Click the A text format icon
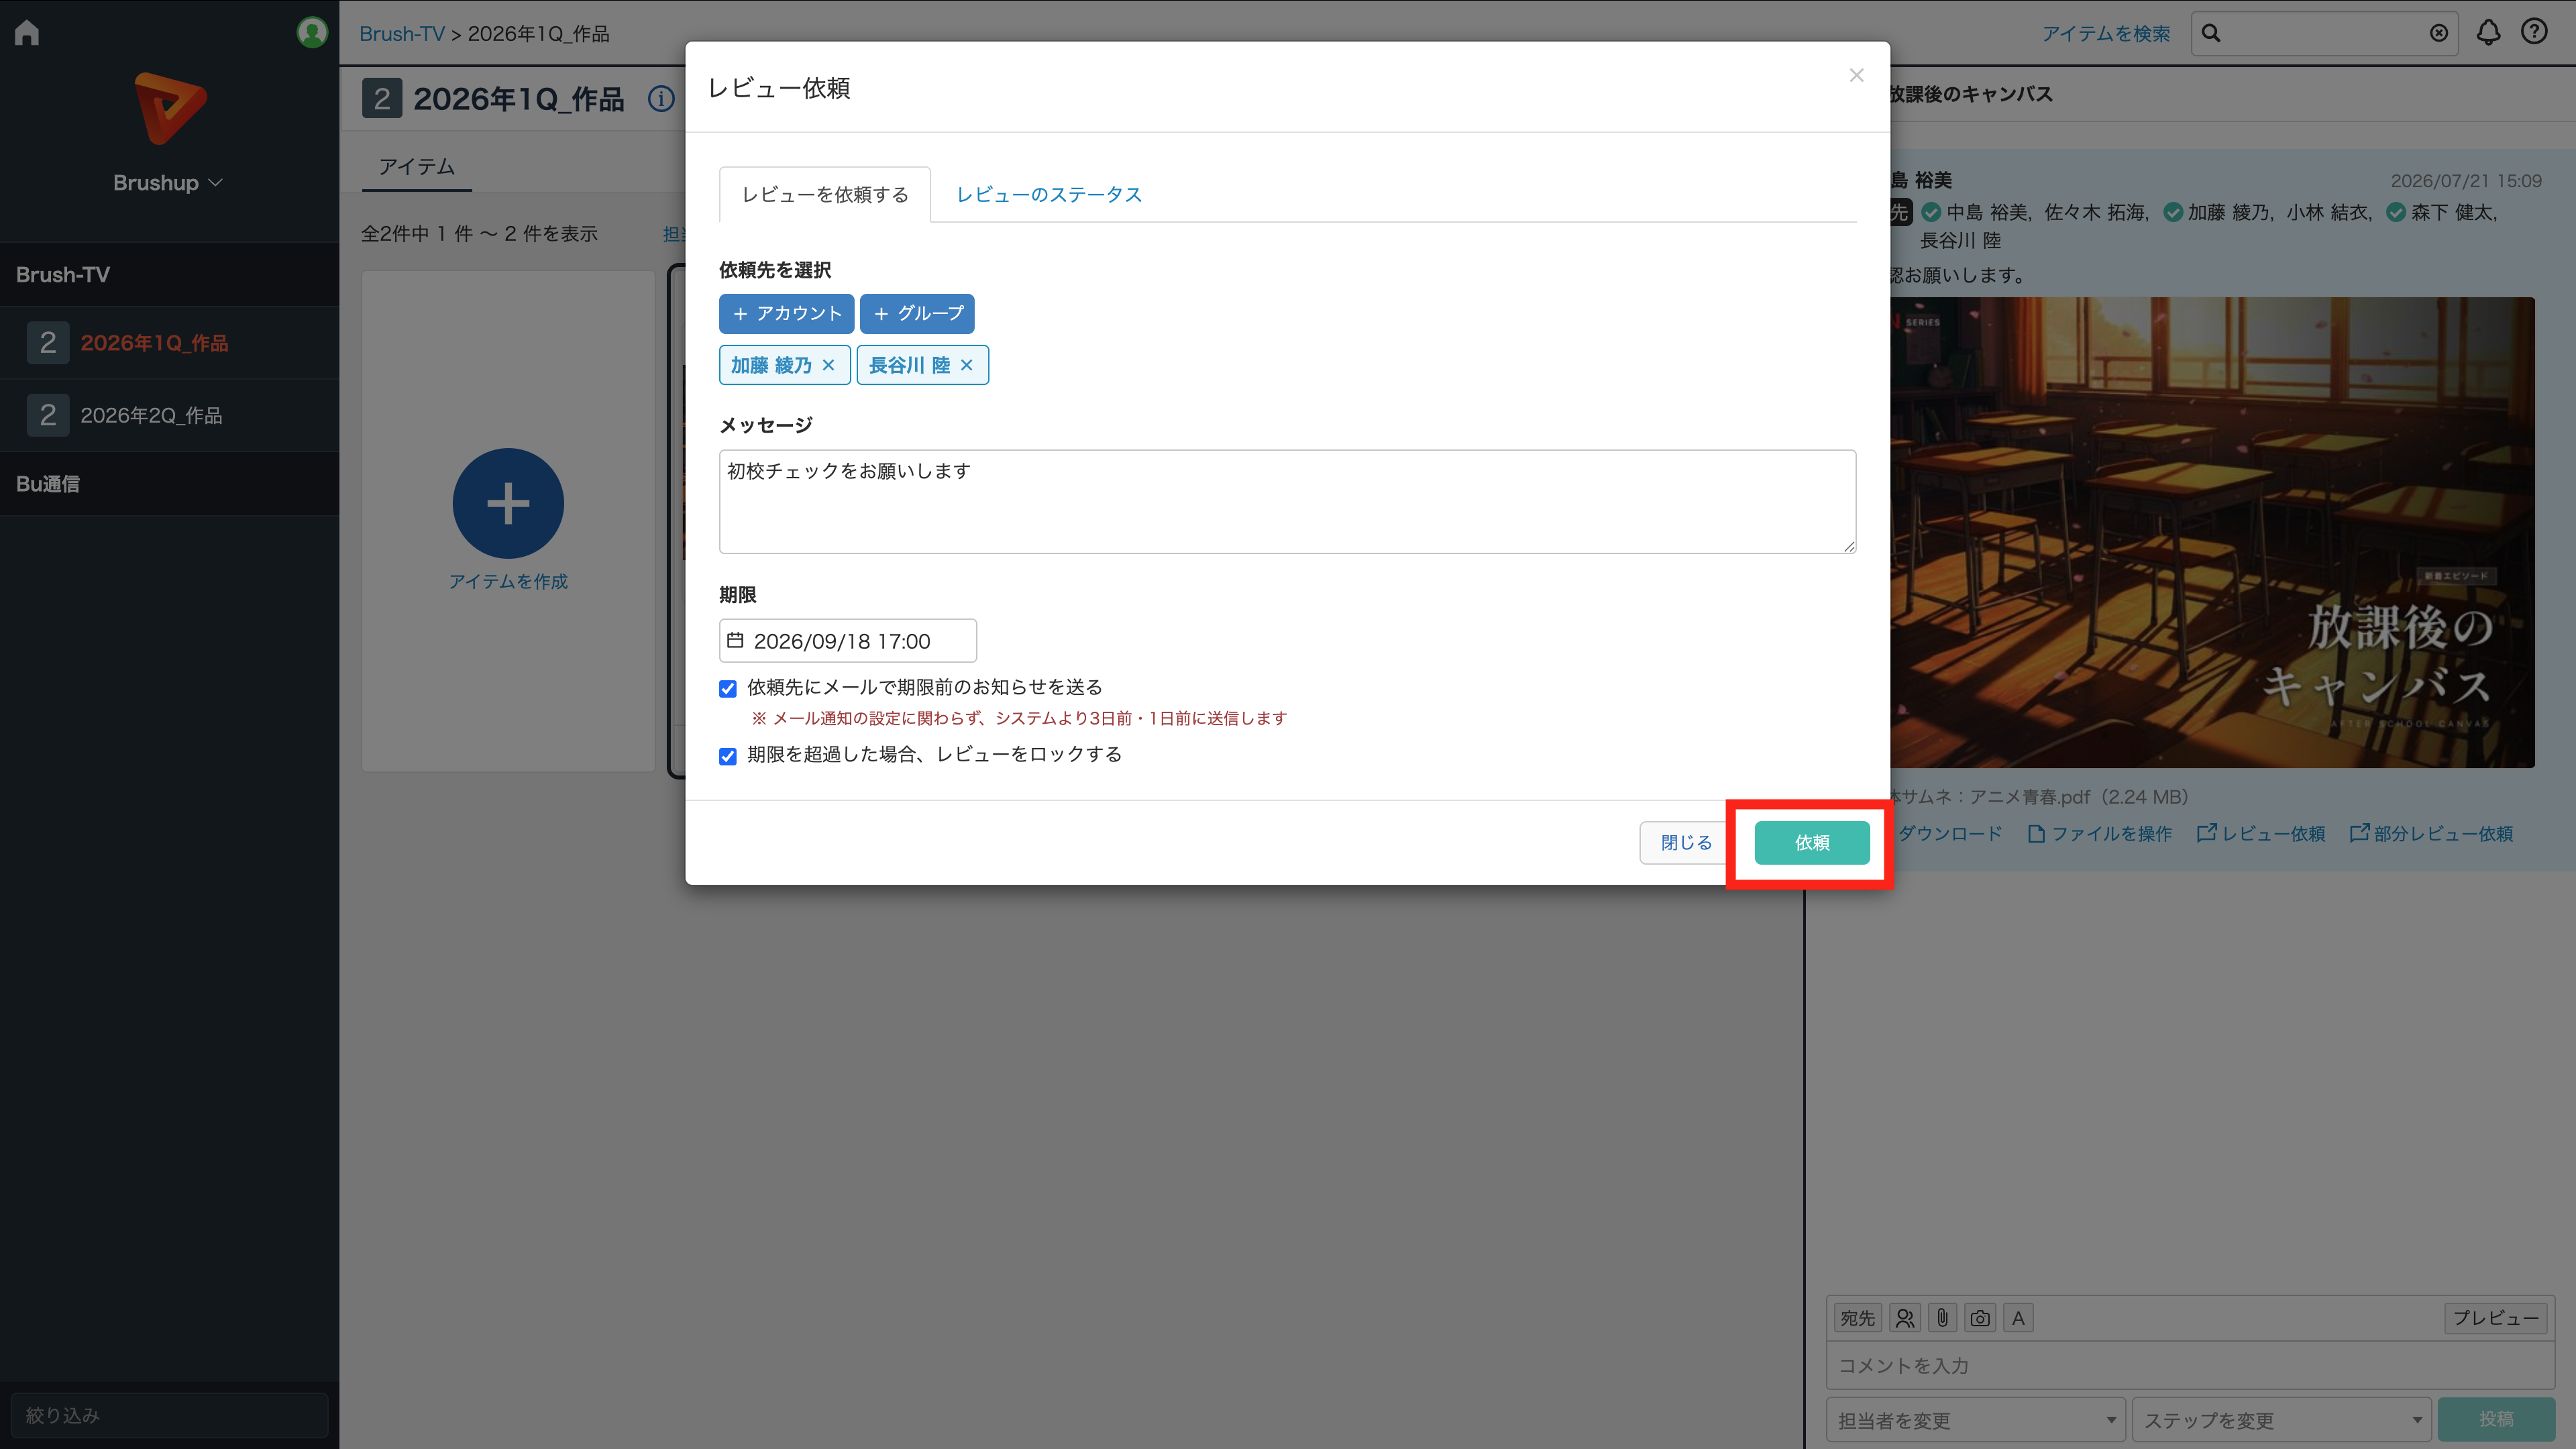 click(2018, 1318)
